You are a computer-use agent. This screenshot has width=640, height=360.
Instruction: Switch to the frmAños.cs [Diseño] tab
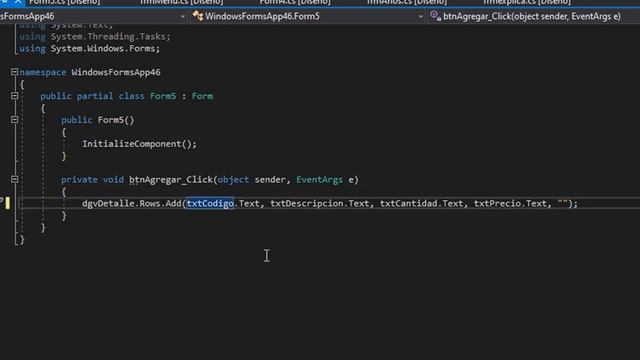(407, 2)
